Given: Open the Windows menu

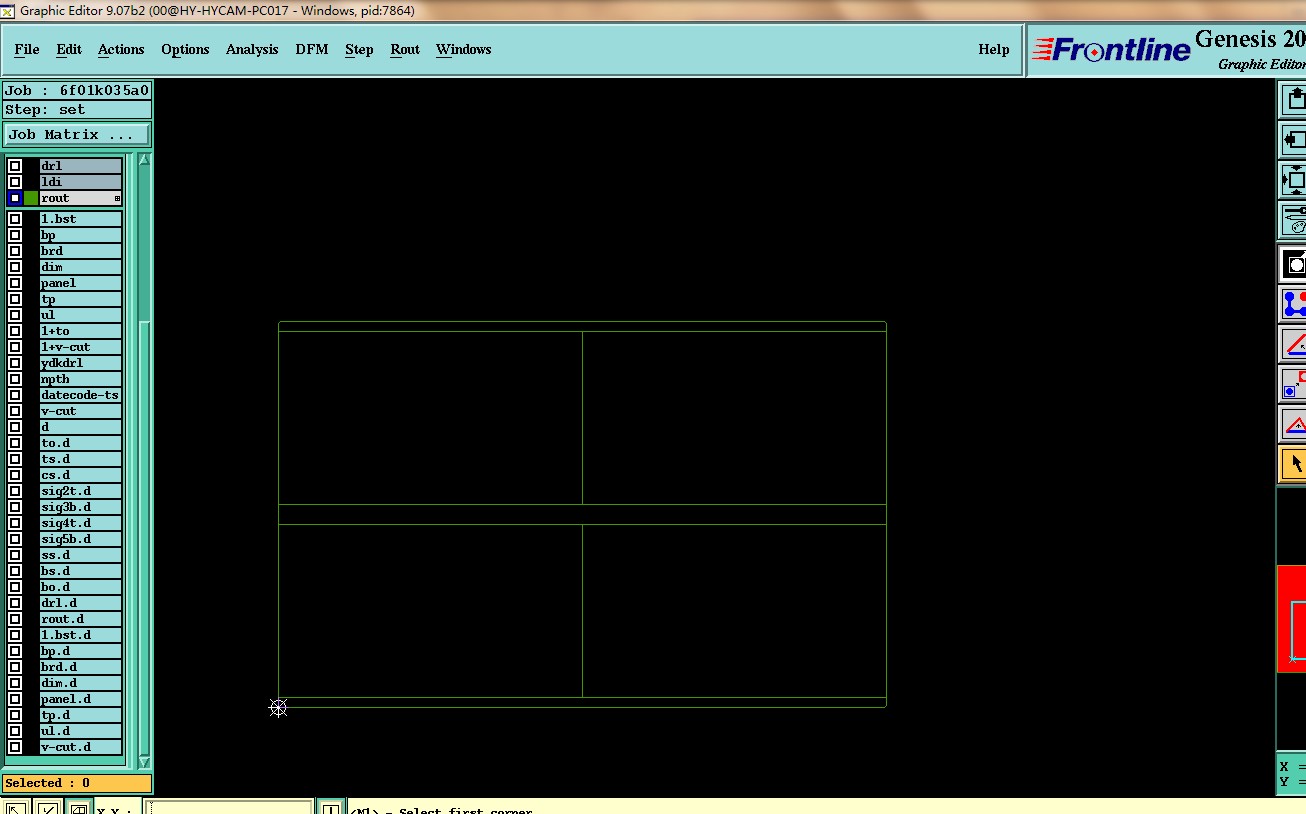Looking at the screenshot, I should click(x=463, y=49).
